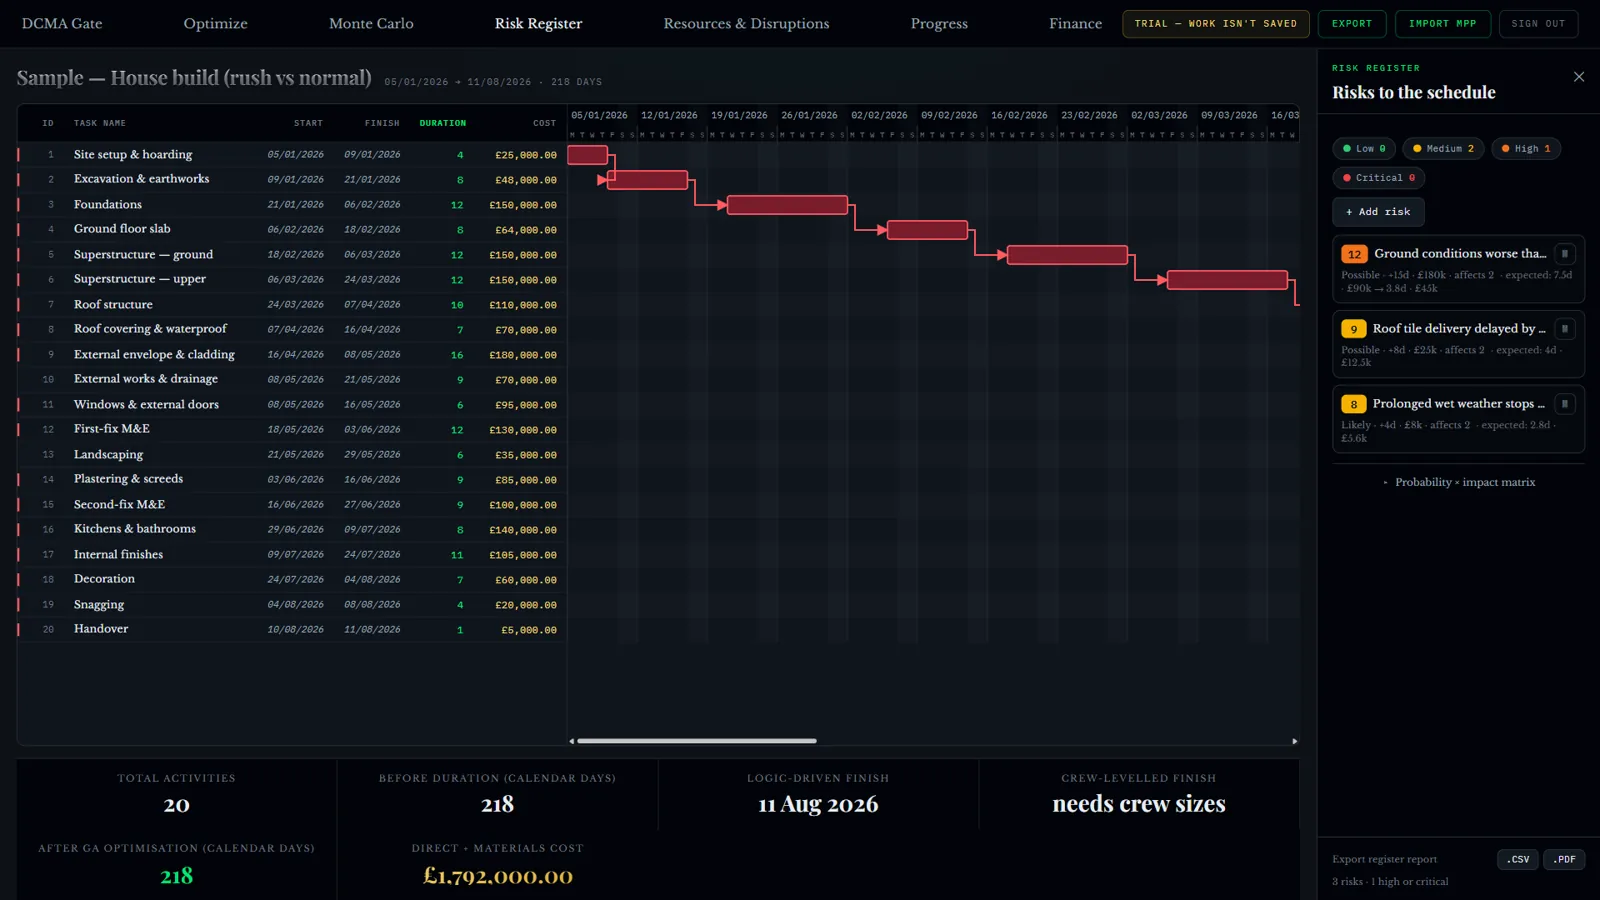Screen dimensions: 1600x900
Task: Click Sign Out
Action: (x=1538, y=24)
